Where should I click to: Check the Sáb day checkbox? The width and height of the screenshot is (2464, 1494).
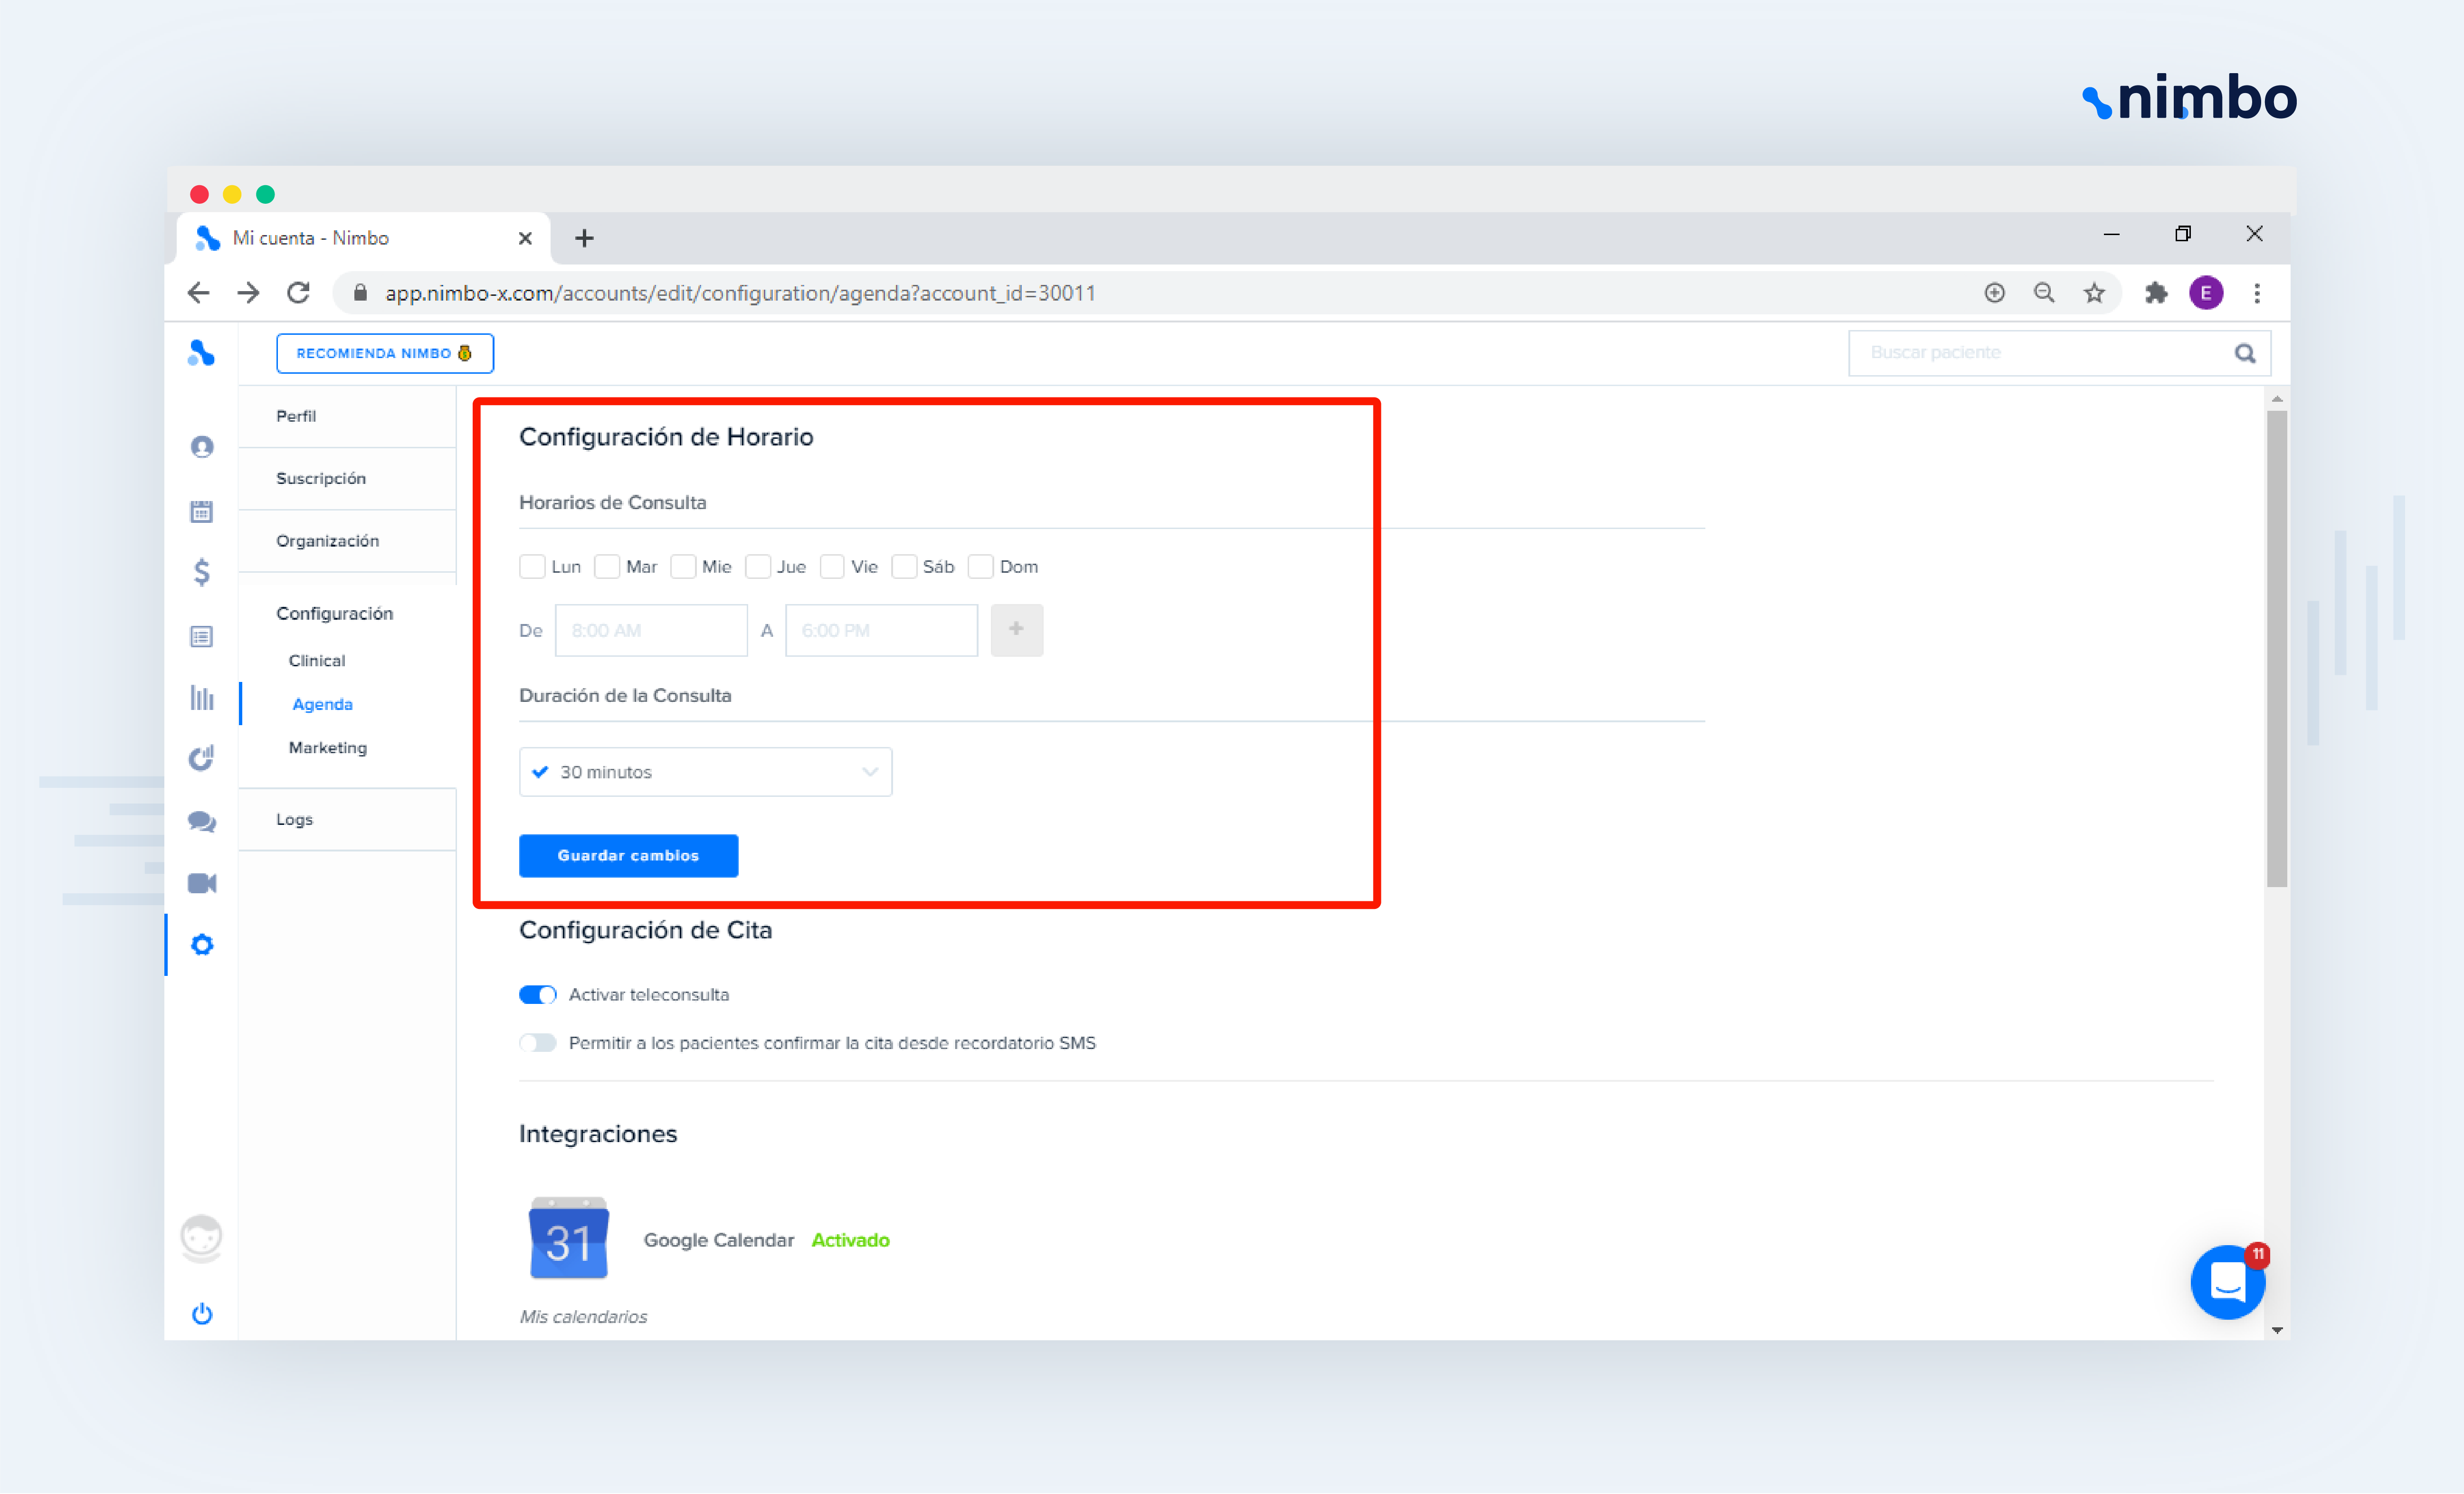[x=904, y=567]
